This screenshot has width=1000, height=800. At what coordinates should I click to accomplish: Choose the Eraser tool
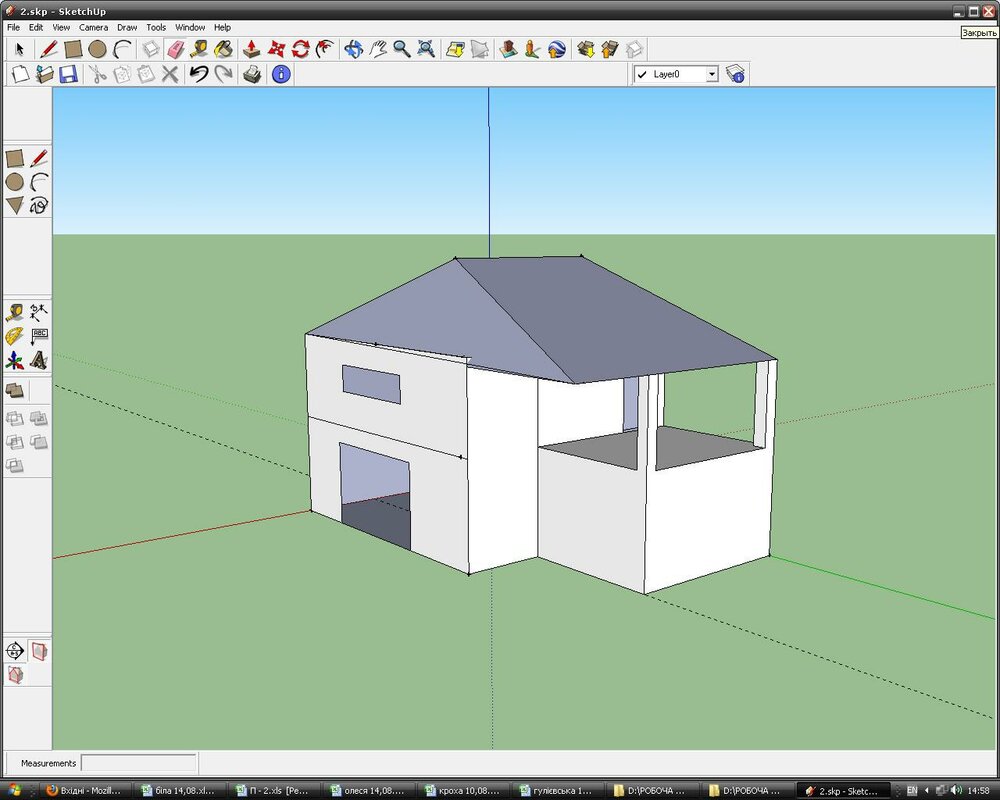(x=175, y=49)
